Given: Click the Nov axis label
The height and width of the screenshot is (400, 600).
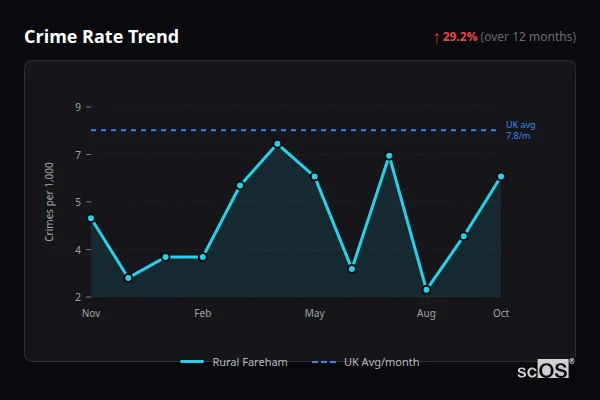Looking at the screenshot, I should click(x=91, y=313).
